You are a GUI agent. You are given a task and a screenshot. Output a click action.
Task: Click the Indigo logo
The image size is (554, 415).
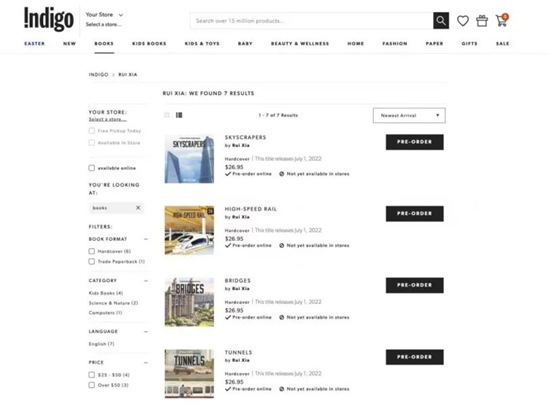[x=49, y=19]
